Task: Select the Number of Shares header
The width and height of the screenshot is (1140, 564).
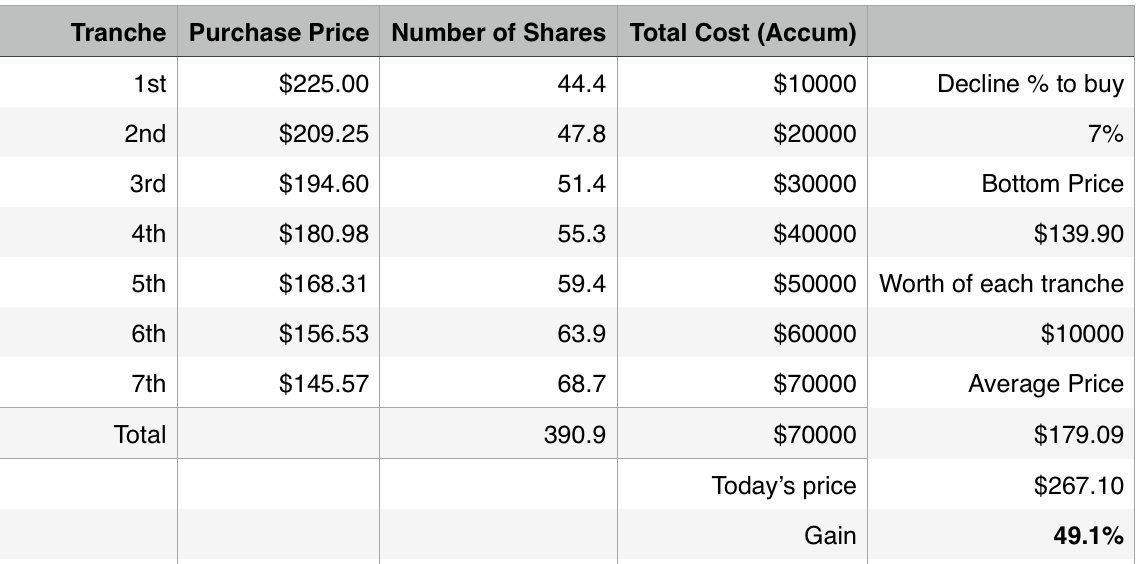Action: click(498, 32)
